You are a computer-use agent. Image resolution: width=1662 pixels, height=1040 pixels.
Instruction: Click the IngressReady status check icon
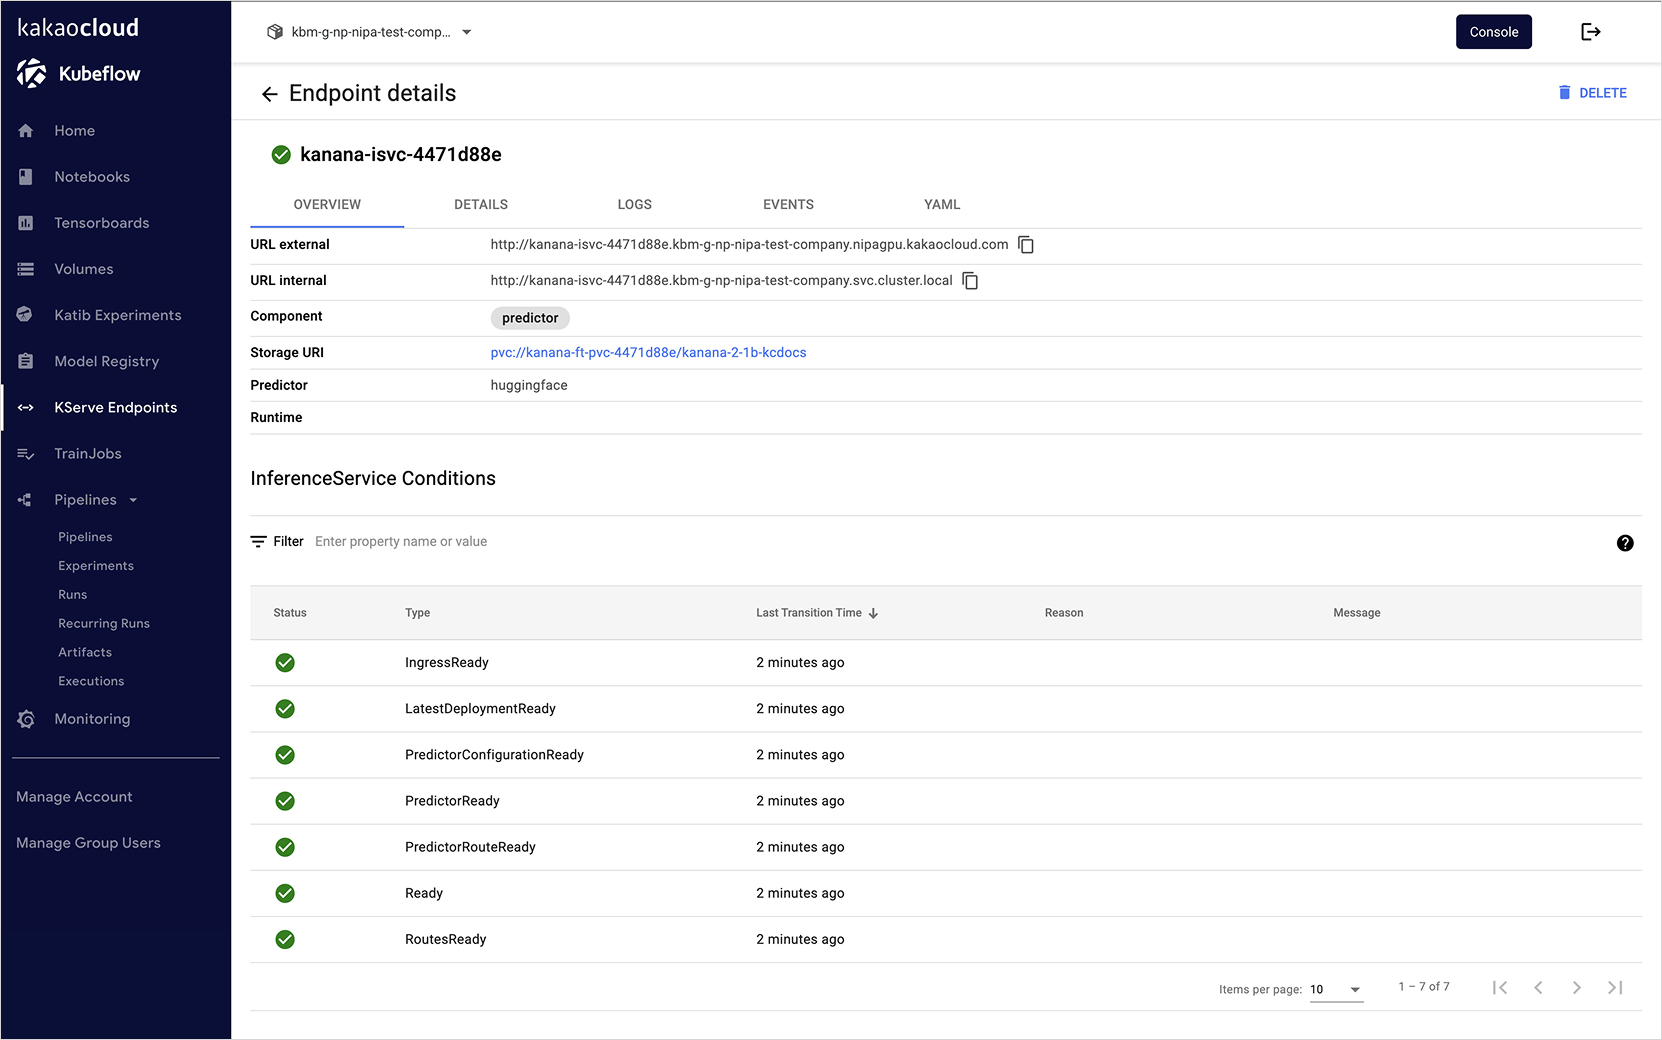(285, 663)
